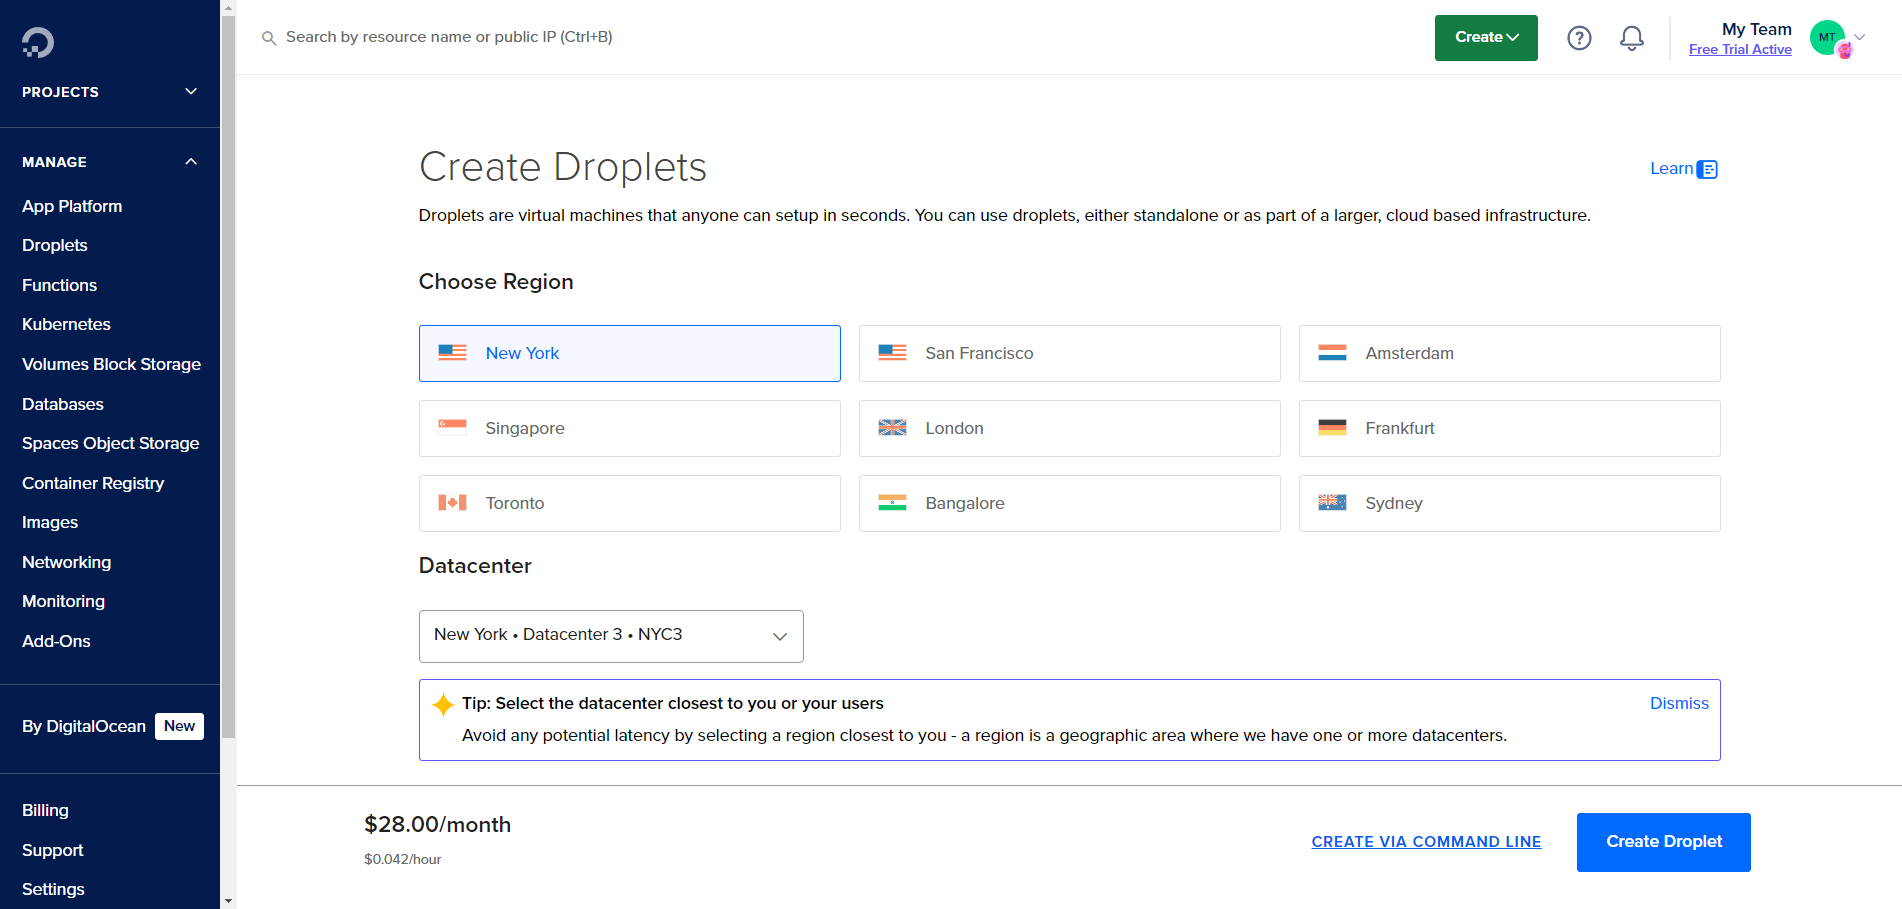Click the sidebar scrollbar down arrow

click(228, 901)
